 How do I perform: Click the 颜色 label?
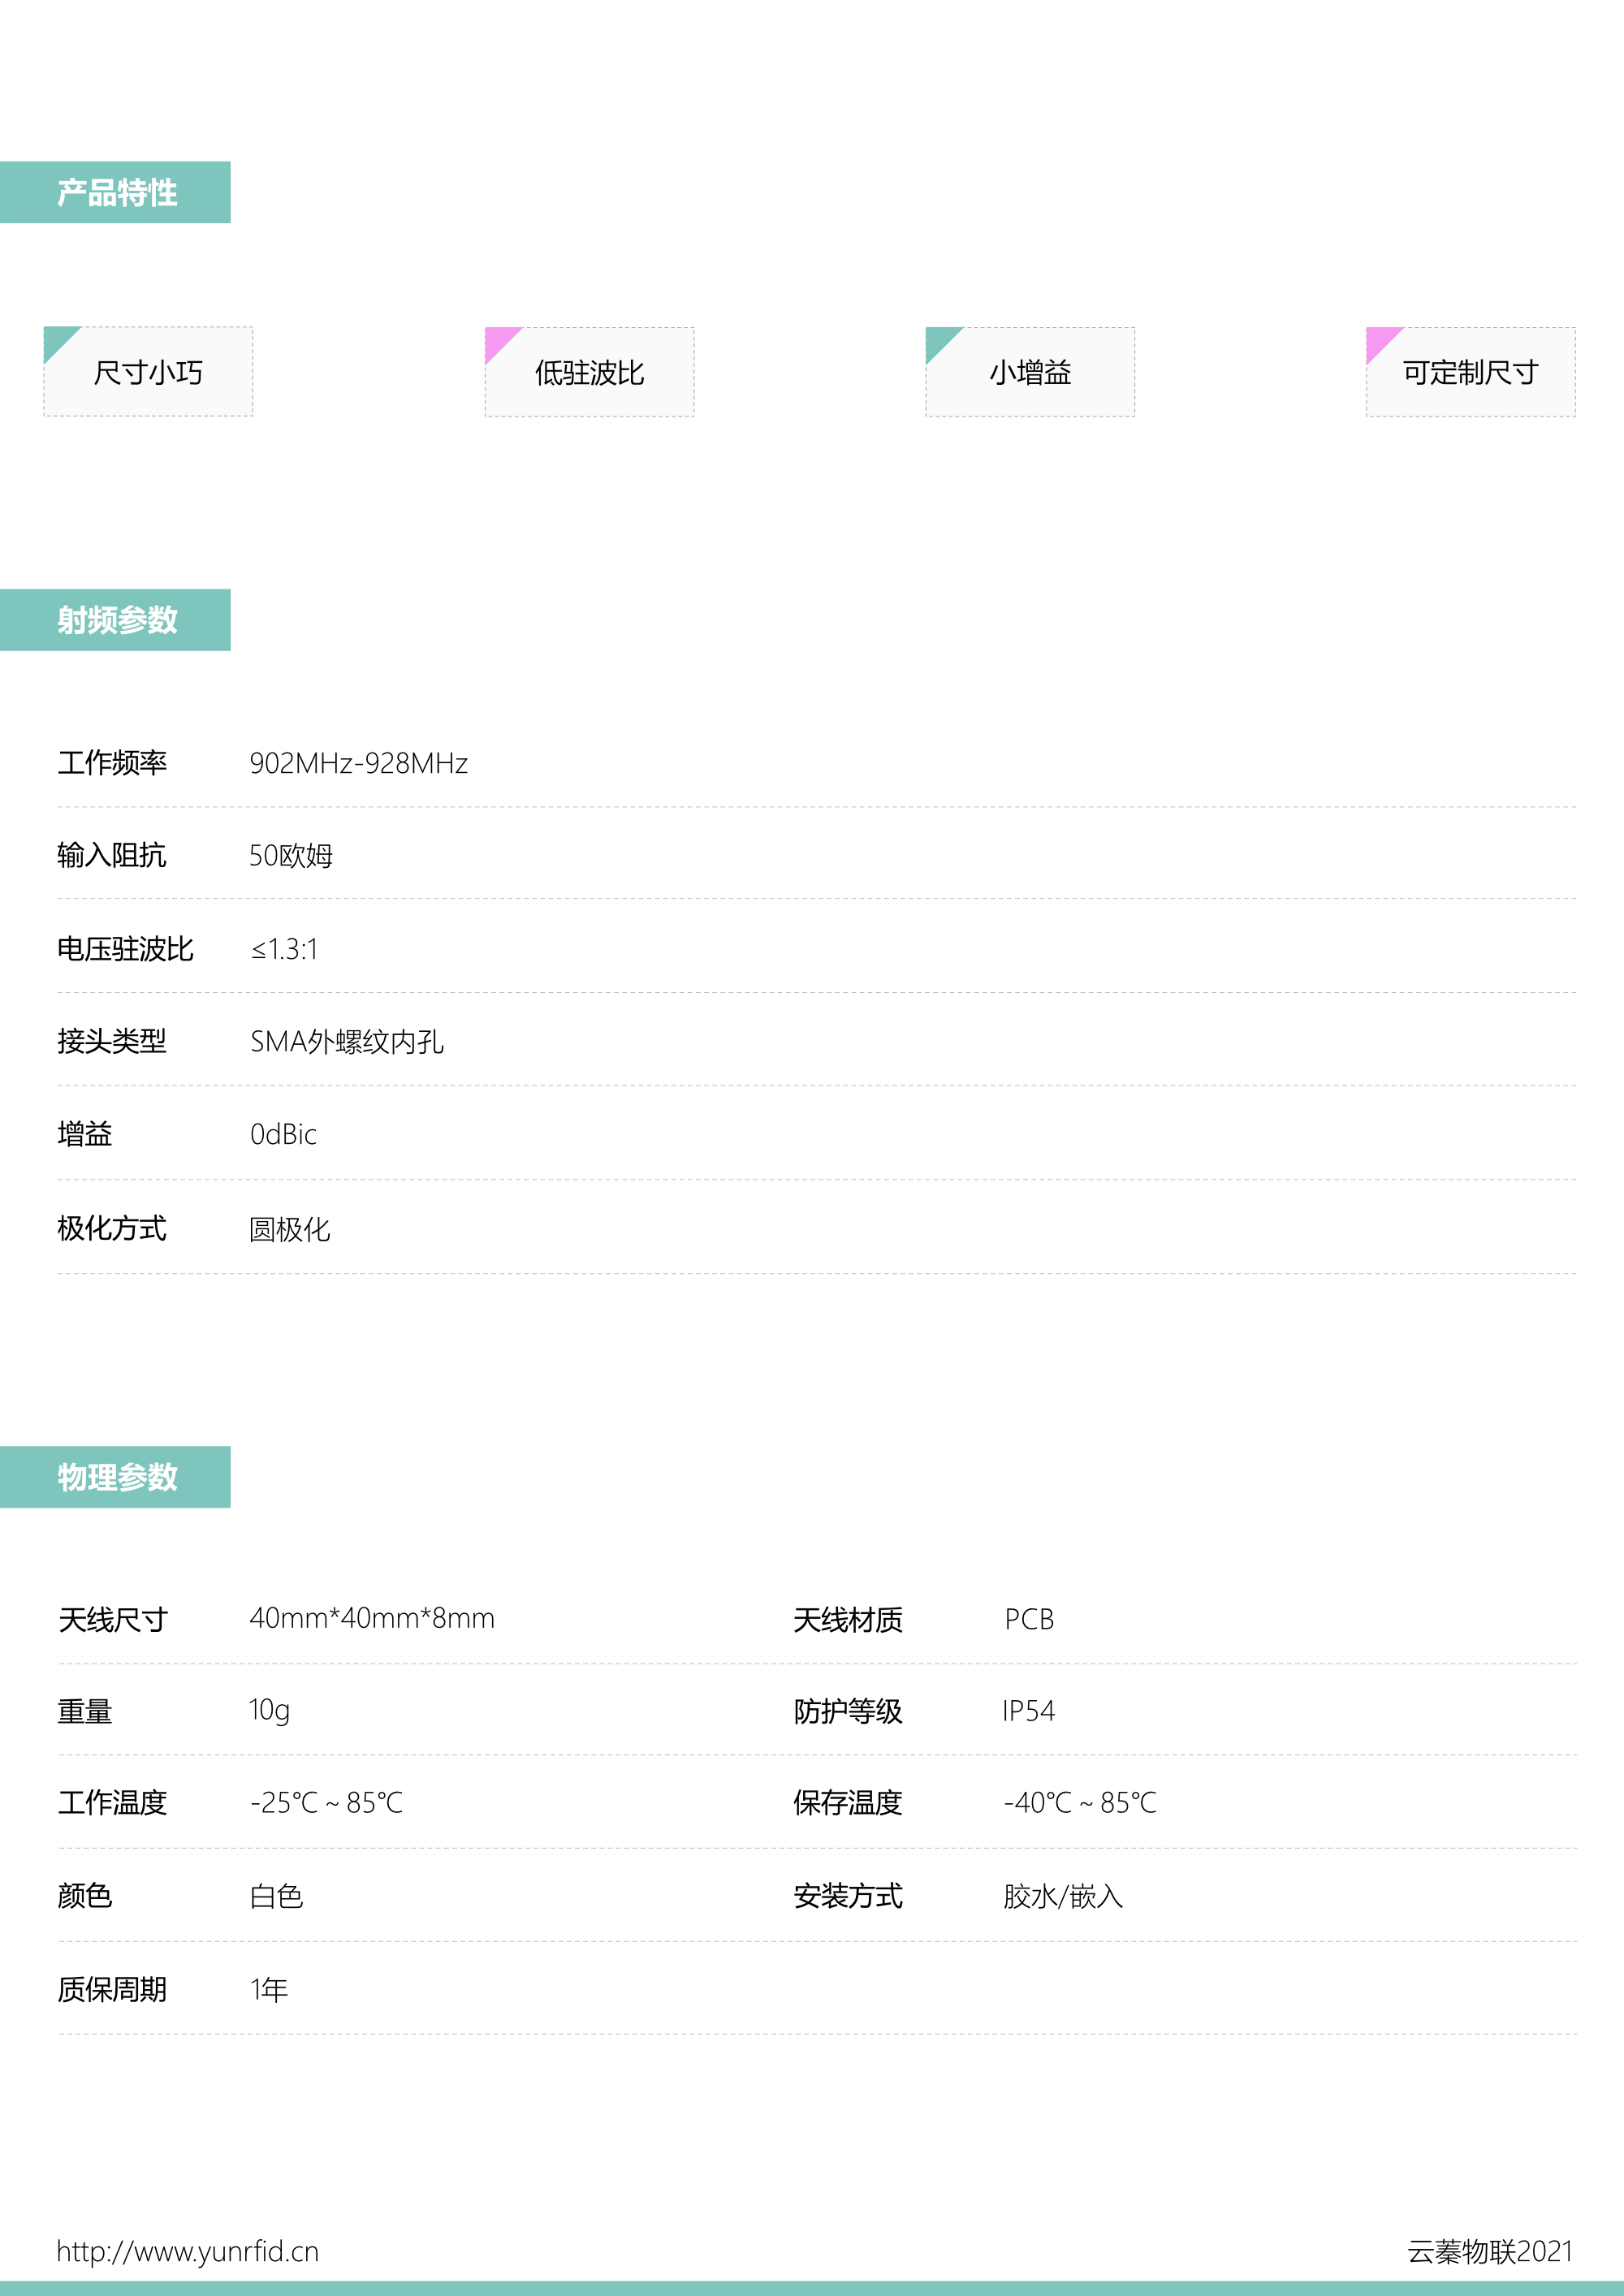click(x=85, y=1895)
